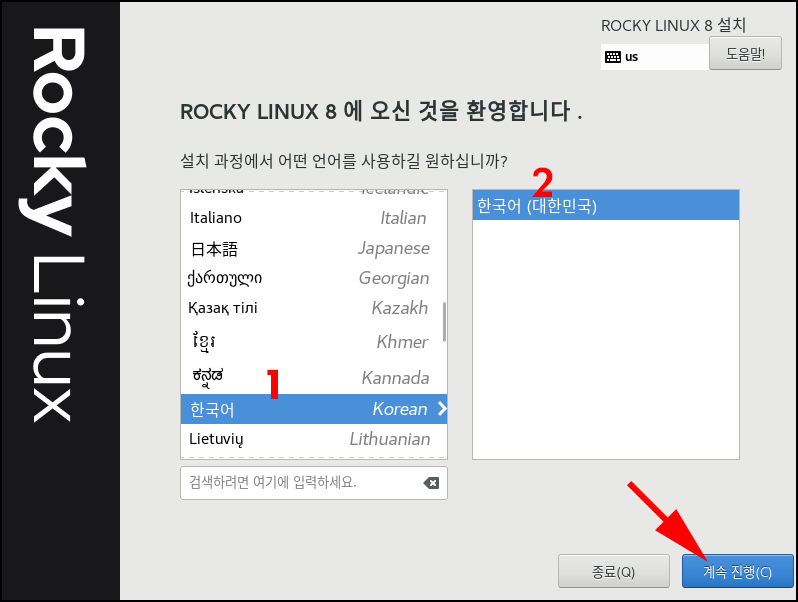Select Lietuvių Lithuanian language row
This screenshot has height=602, width=798.
point(314,439)
